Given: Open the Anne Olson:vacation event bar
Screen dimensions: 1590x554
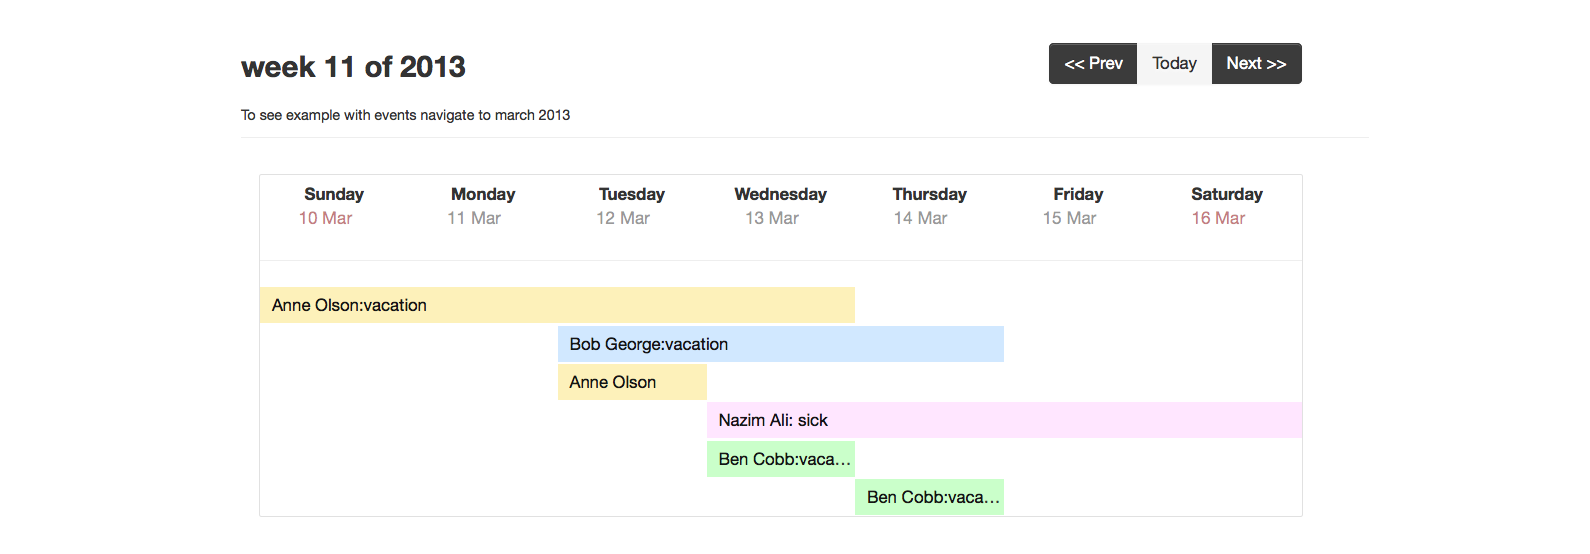Looking at the screenshot, I should 556,305.
